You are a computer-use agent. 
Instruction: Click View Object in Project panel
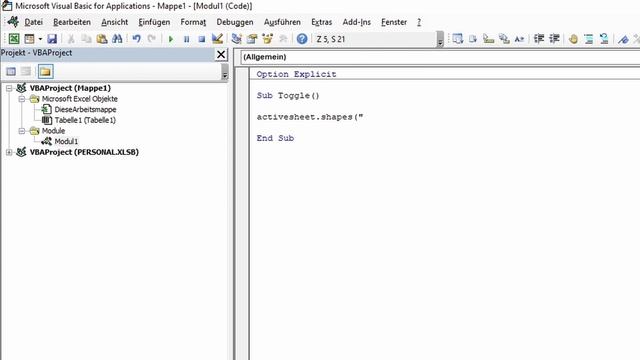pyautogui.click(x=26, y=71)
